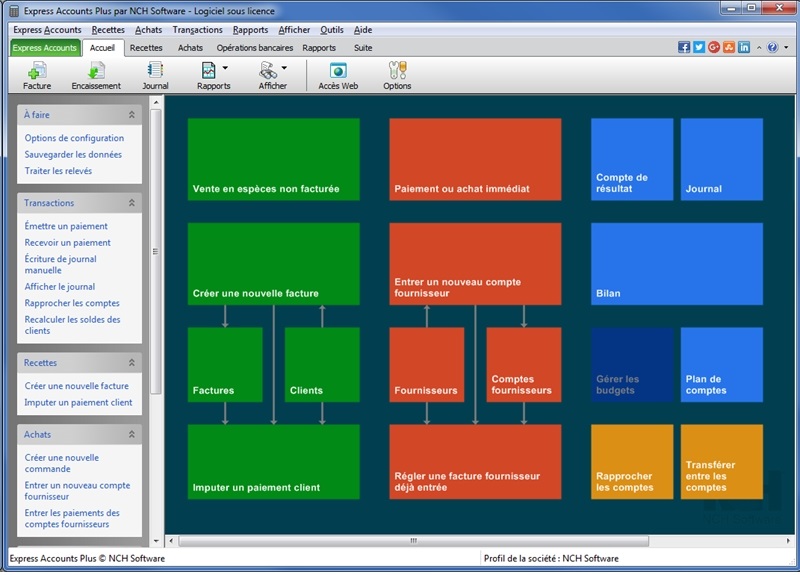Switch to the Suite tab
800x575 pixels.
tap(363, 48)
